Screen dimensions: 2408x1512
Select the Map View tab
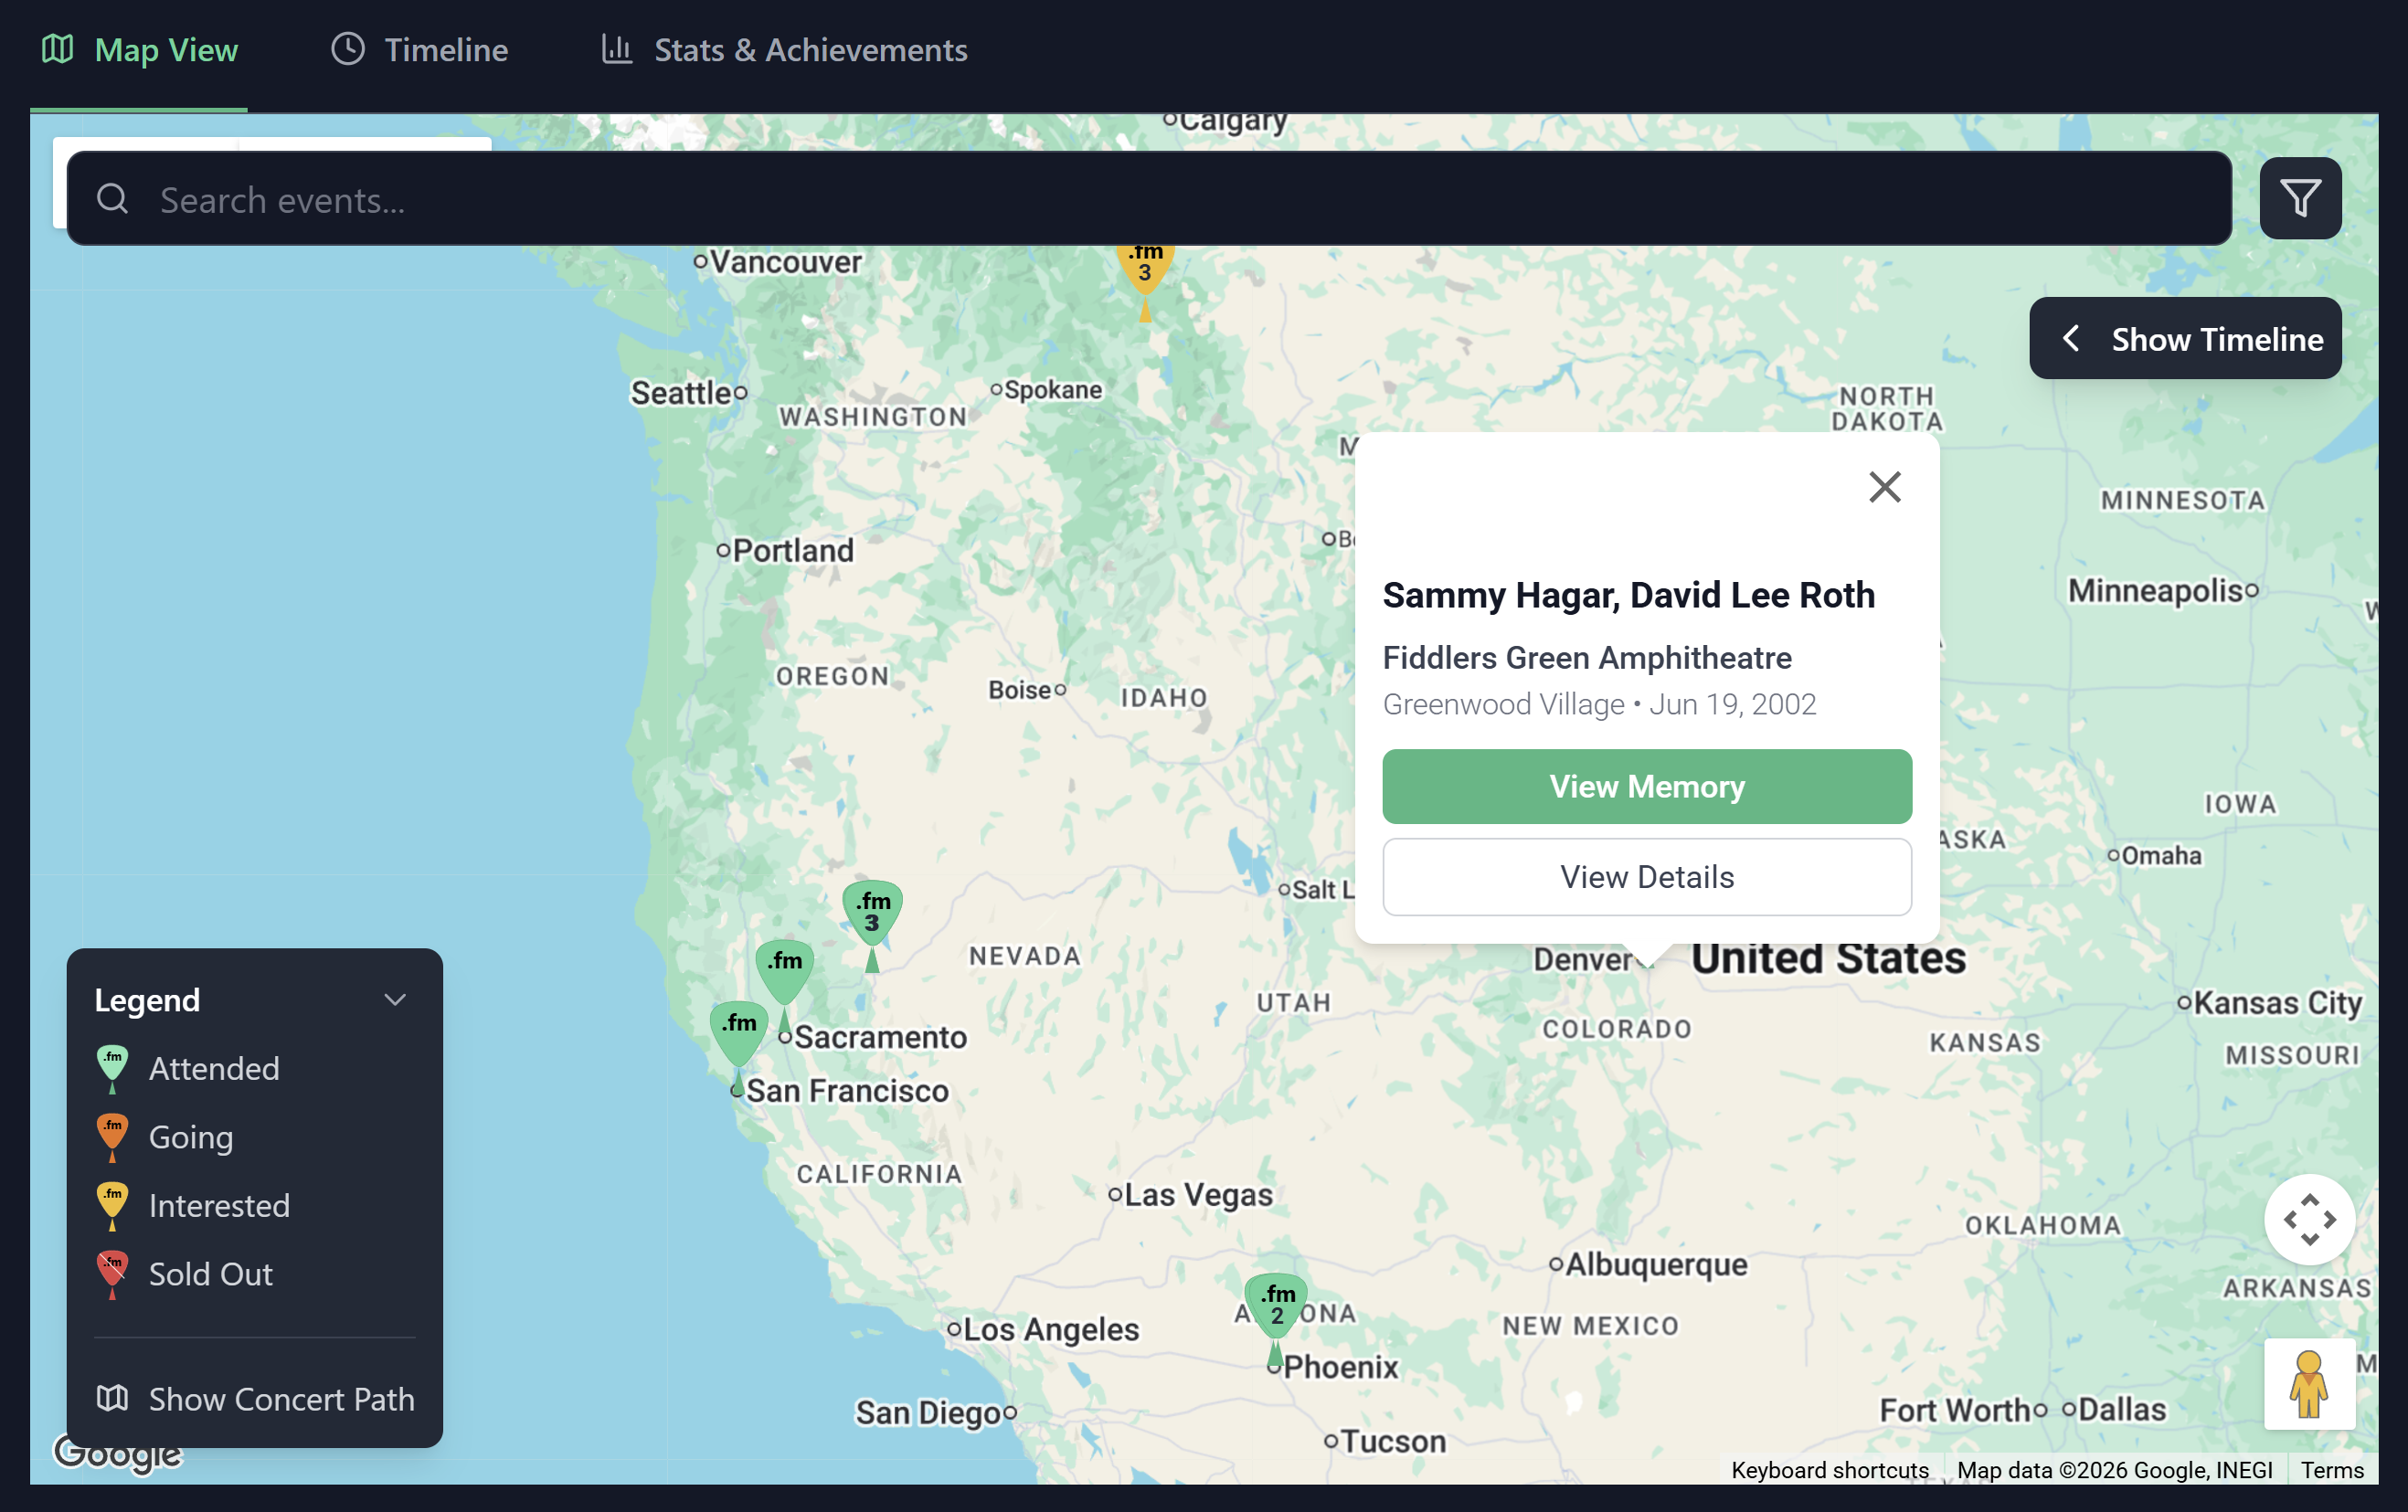point(139,49)
